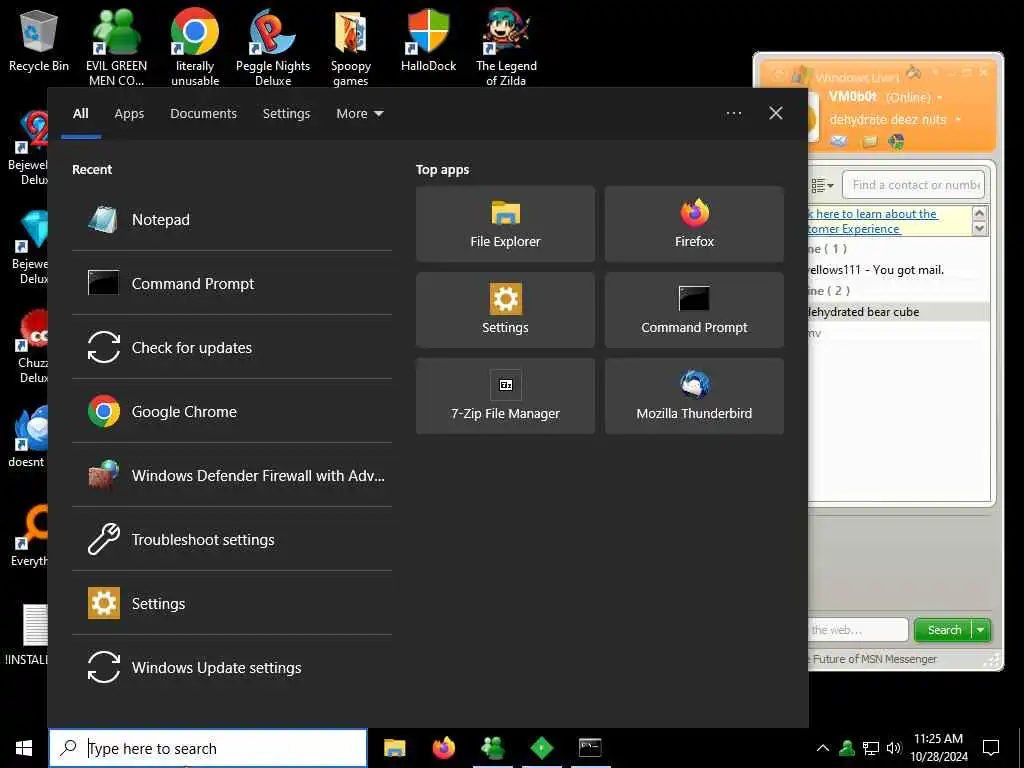Show hidden system tray icons
The width and height of the screenshot is (1024, 768).
coord(823,748)
